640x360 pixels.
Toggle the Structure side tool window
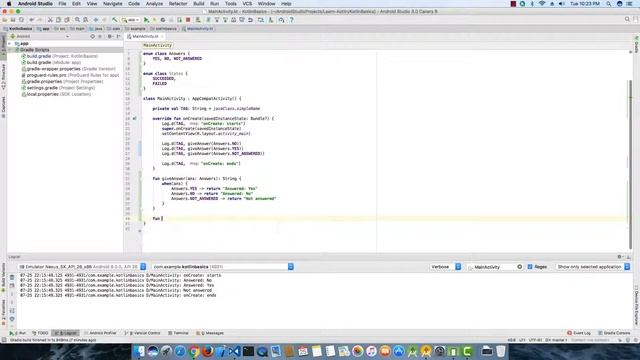point(3,76)
